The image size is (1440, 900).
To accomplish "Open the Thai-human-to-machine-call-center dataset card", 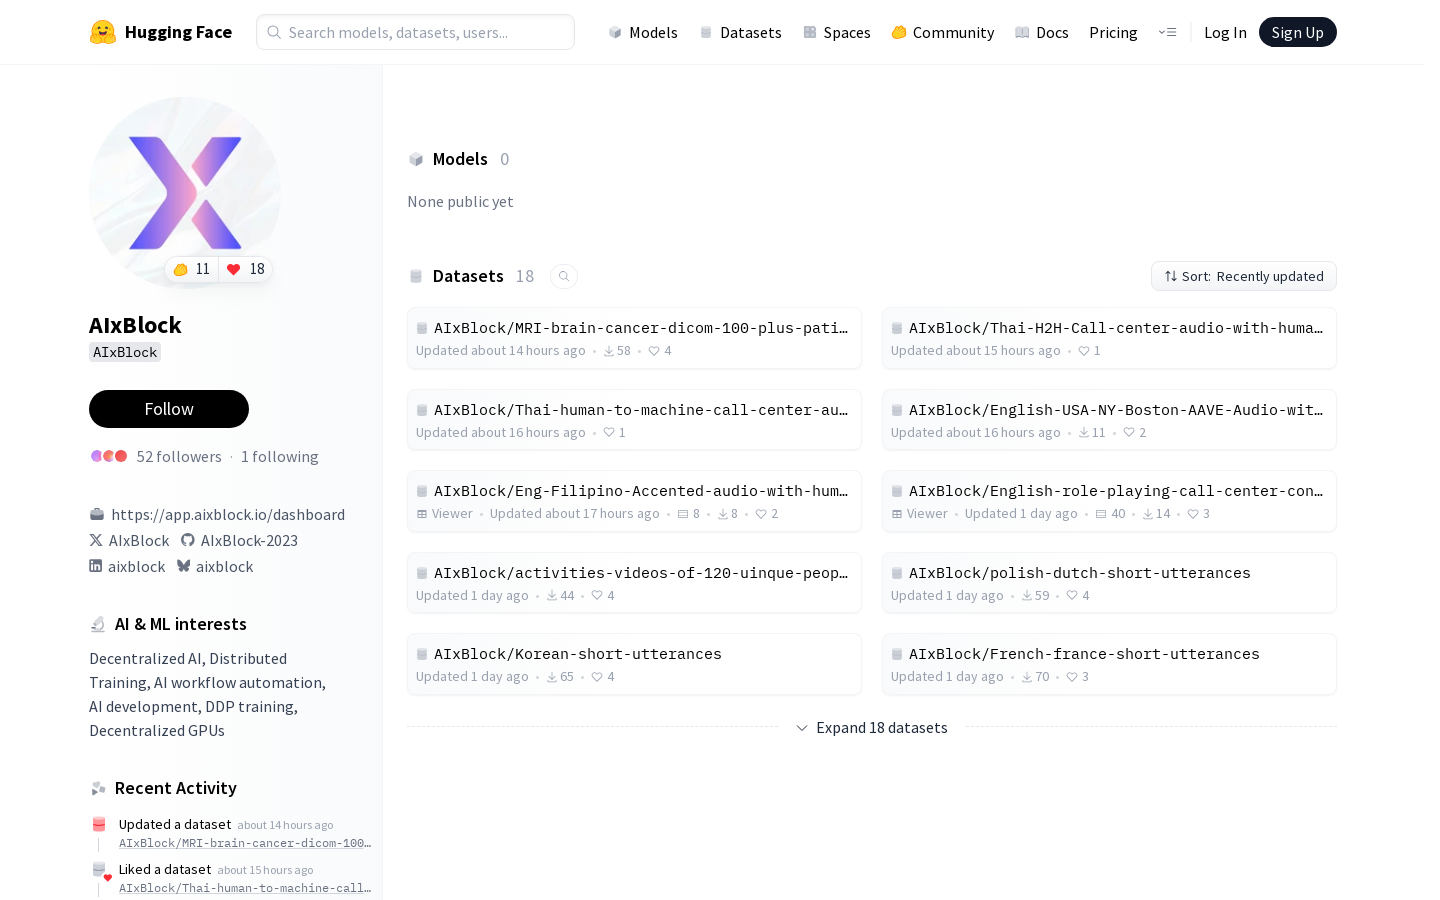I will (x=634, y=420).
